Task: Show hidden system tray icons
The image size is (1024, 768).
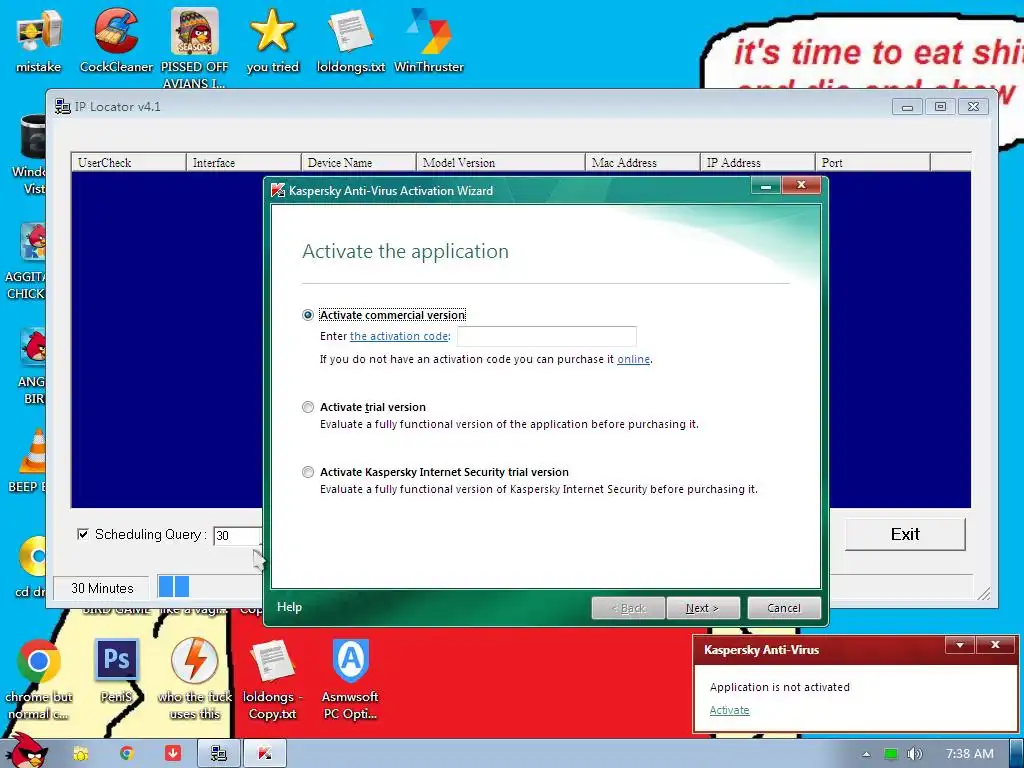Action: pos(866,754)
